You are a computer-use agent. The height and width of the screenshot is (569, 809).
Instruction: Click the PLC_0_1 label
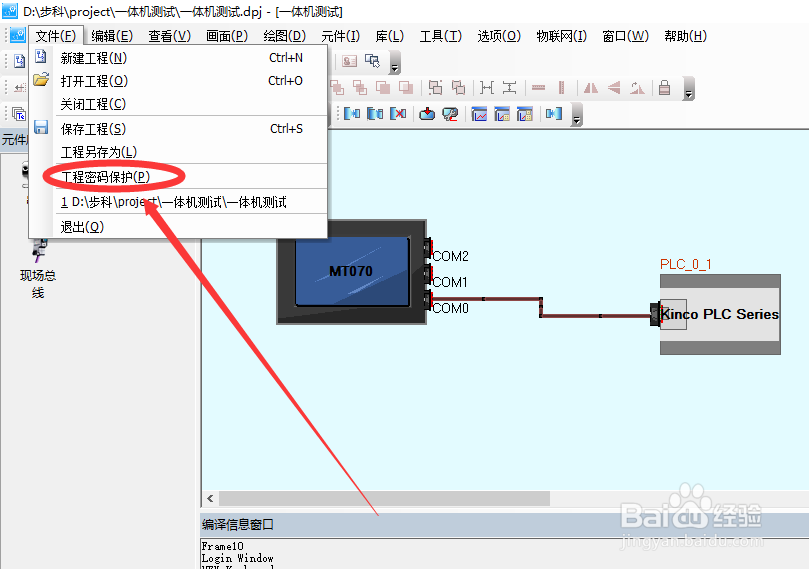click(686, 264)
